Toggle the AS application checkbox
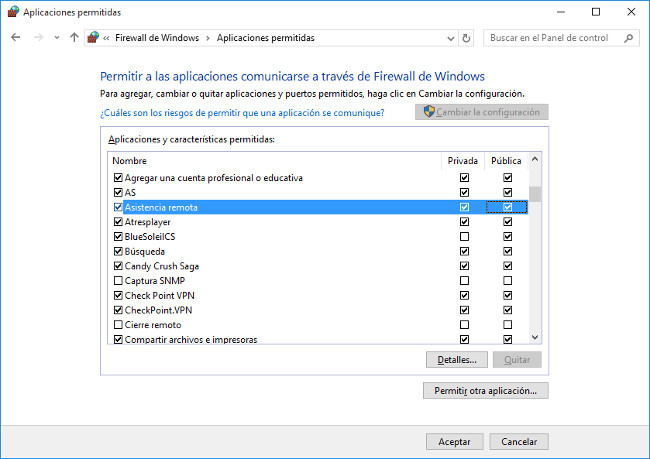The width and height of the screenshot is (650, 459). [x=118, y=192]
